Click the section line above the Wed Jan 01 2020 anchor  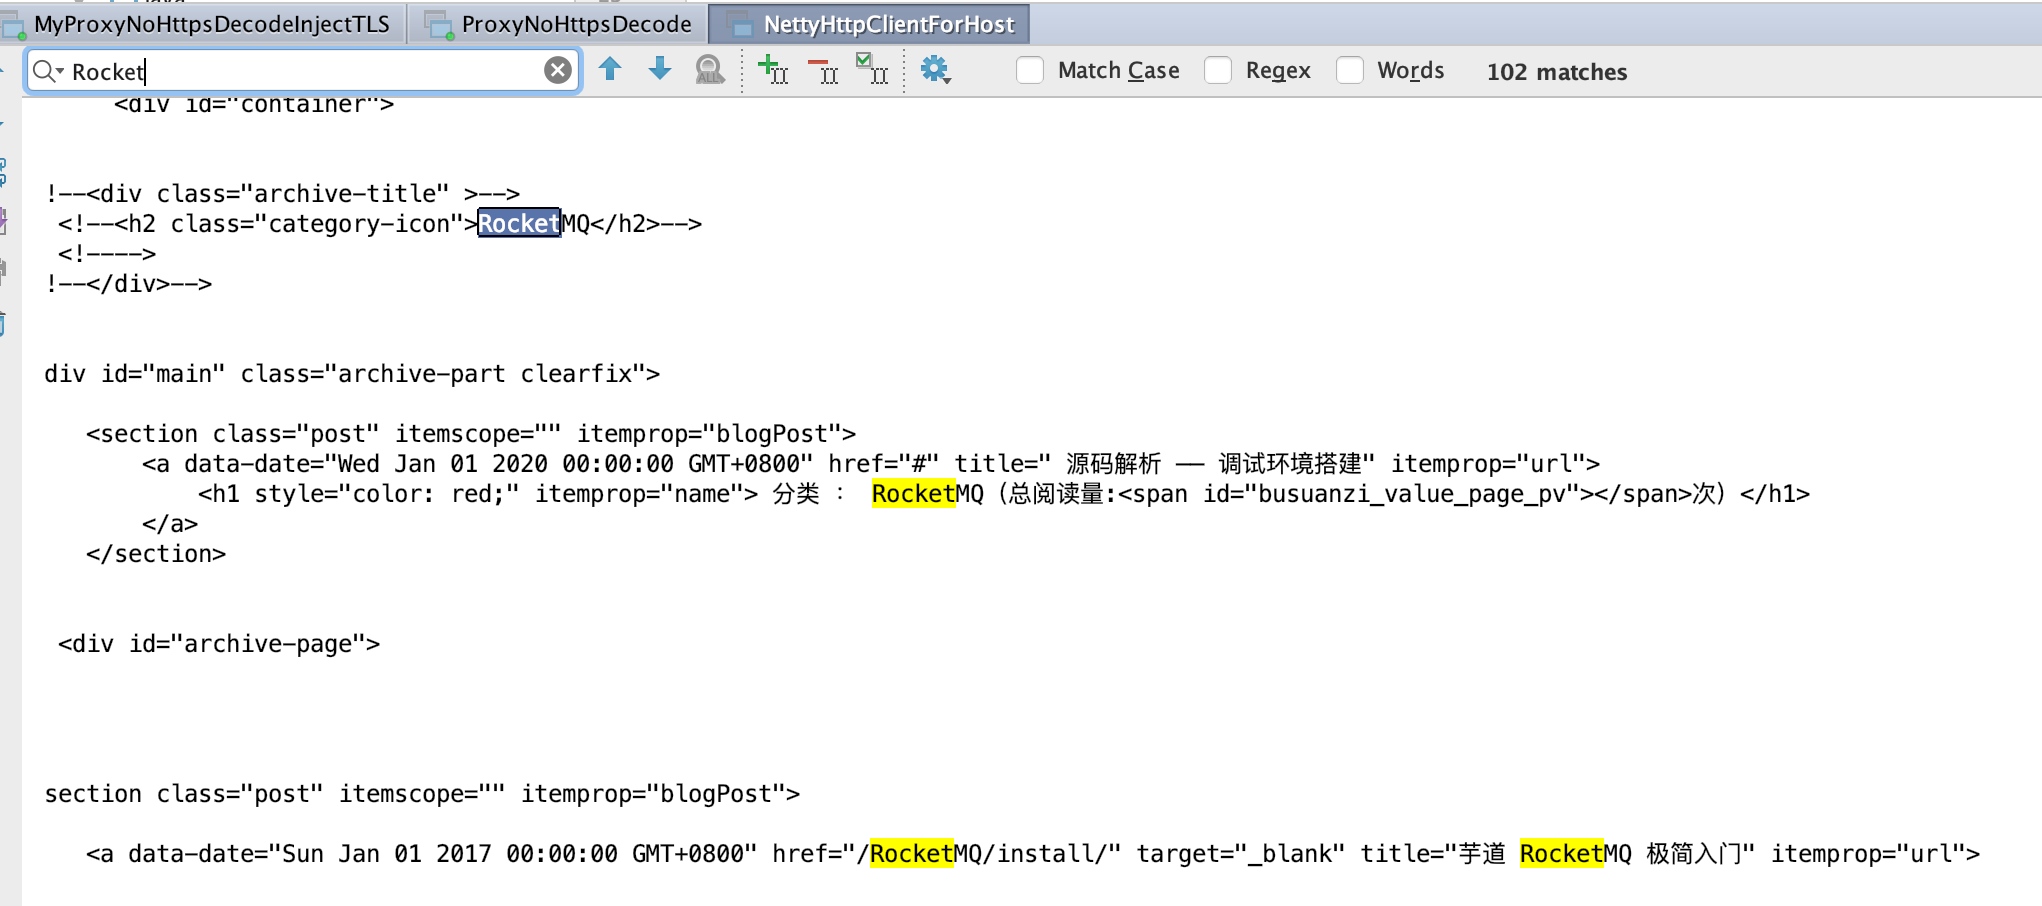click(x=471, y=433)
